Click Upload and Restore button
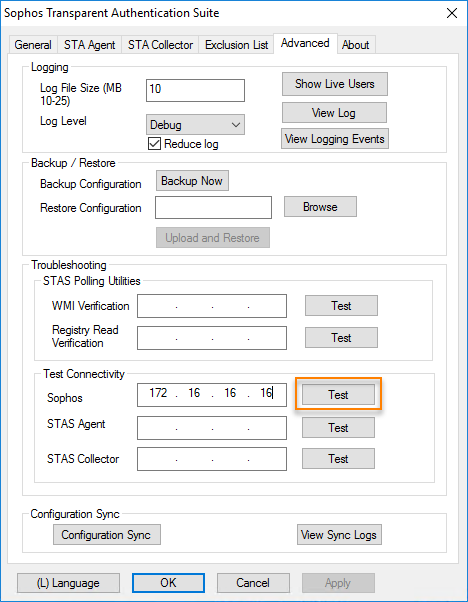This screenshot has width=468, height=602. pyautogui.click(x=213, y=238)
